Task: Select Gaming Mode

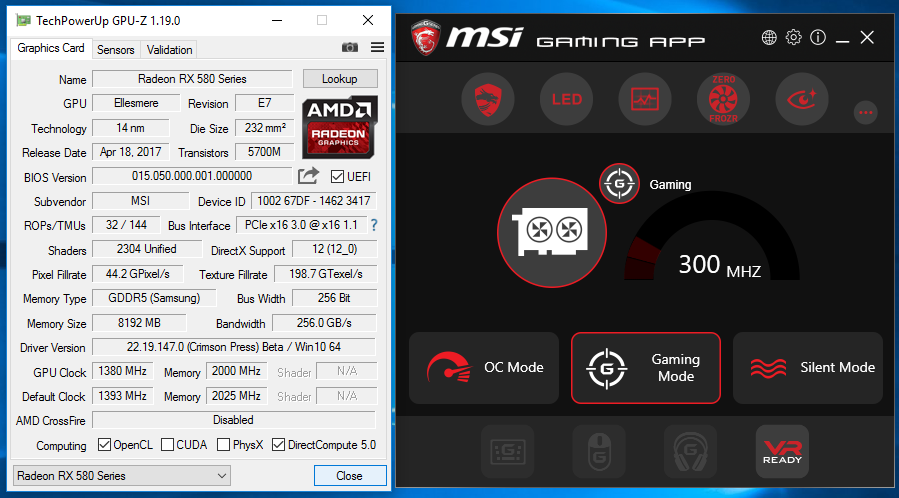Action: coord(646,367)
